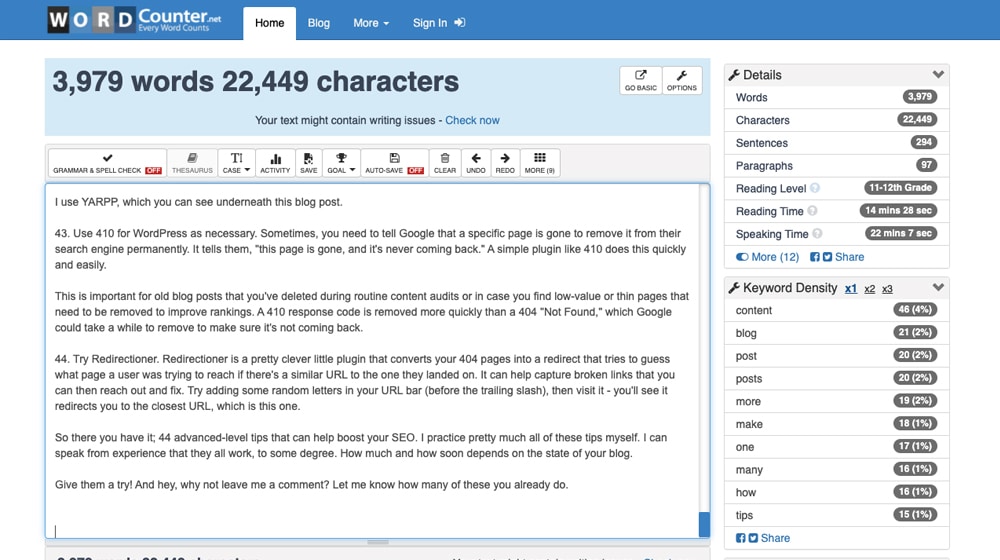
Task: Click the text editor scrollbar thumb
Action: pos(704,524)
